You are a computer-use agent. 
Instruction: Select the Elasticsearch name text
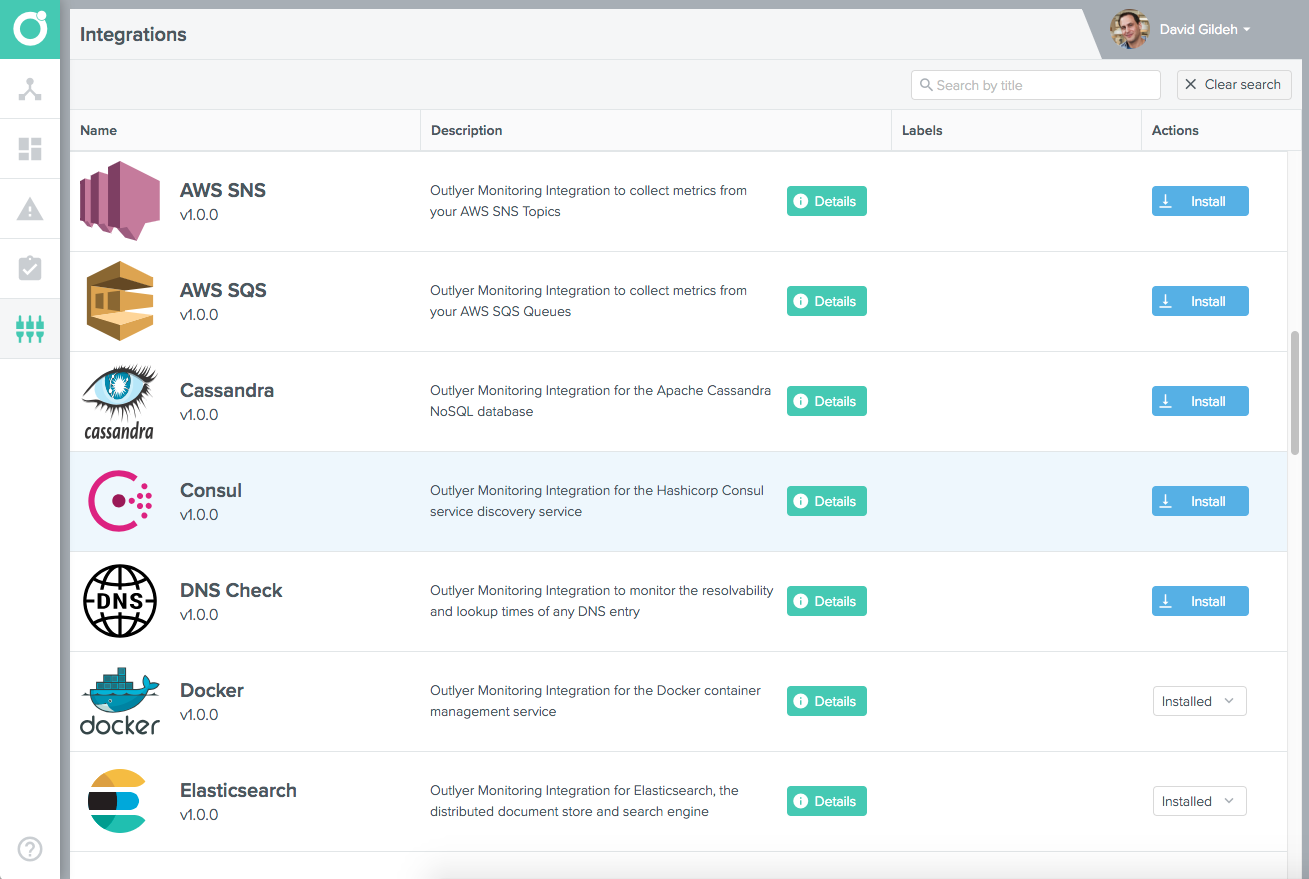pyautogui.click(x=238, y=790)
